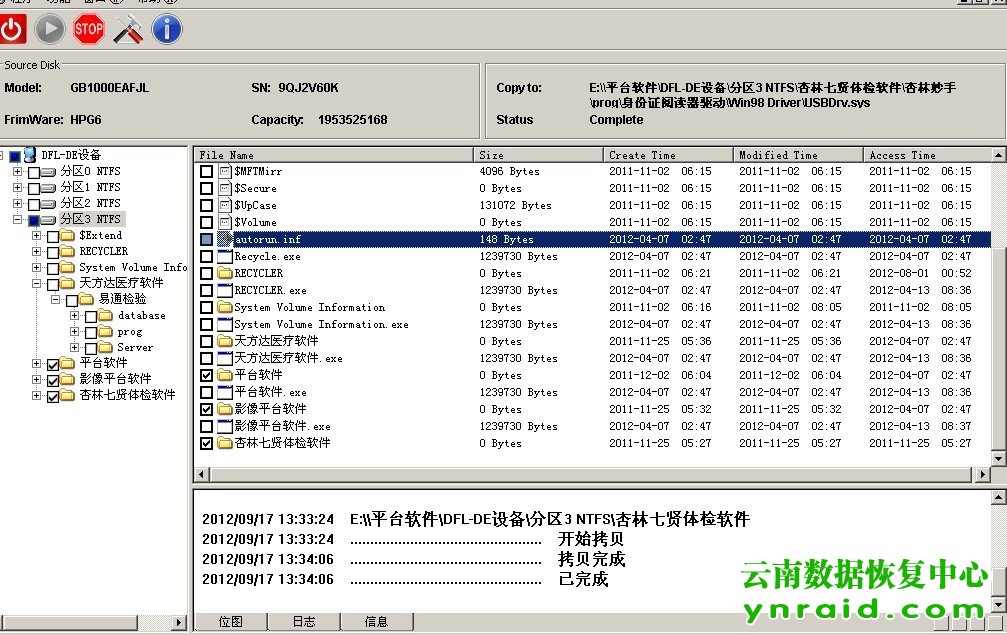Click the red STOP sign icon
The width and height of the screenshot is (1007, 635).
coord(89,29)
